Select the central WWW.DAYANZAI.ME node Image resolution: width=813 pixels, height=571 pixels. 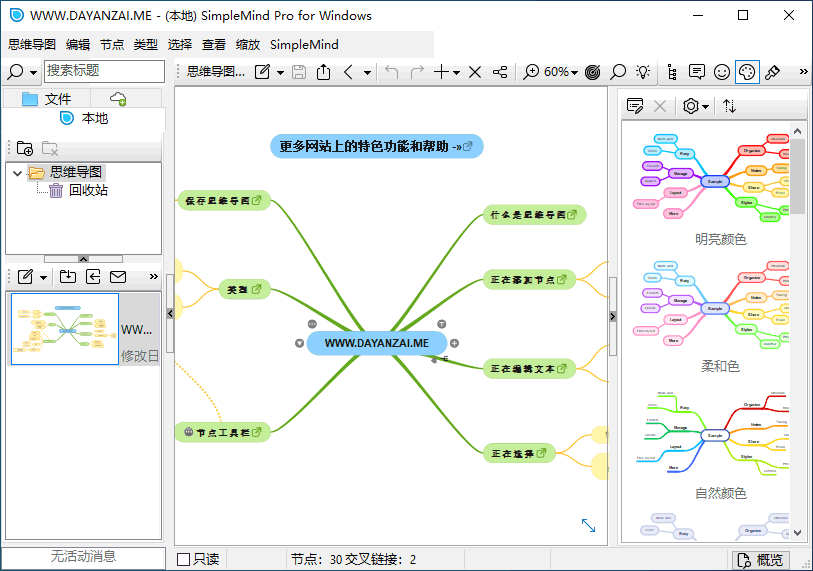click(377, 343)
